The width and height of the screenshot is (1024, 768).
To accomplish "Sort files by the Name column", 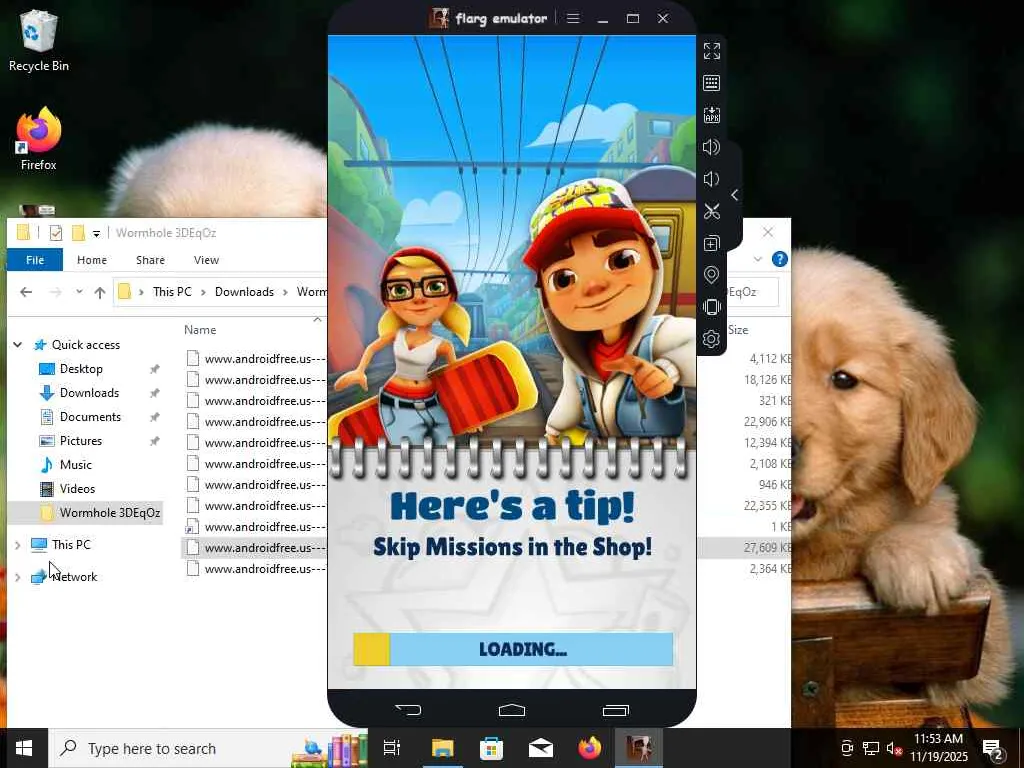I will pyautogui.click(x=200, y=330).
